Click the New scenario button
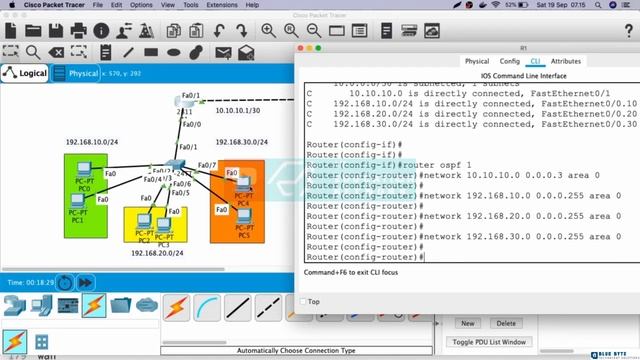This screenshot has height=360, width=640. (468, 323)
